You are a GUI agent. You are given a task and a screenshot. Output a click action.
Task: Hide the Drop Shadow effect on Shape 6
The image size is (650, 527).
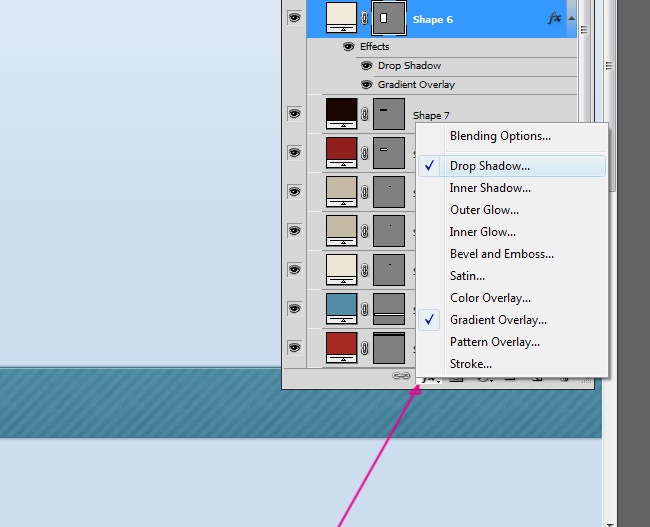[x=368, y=66]
